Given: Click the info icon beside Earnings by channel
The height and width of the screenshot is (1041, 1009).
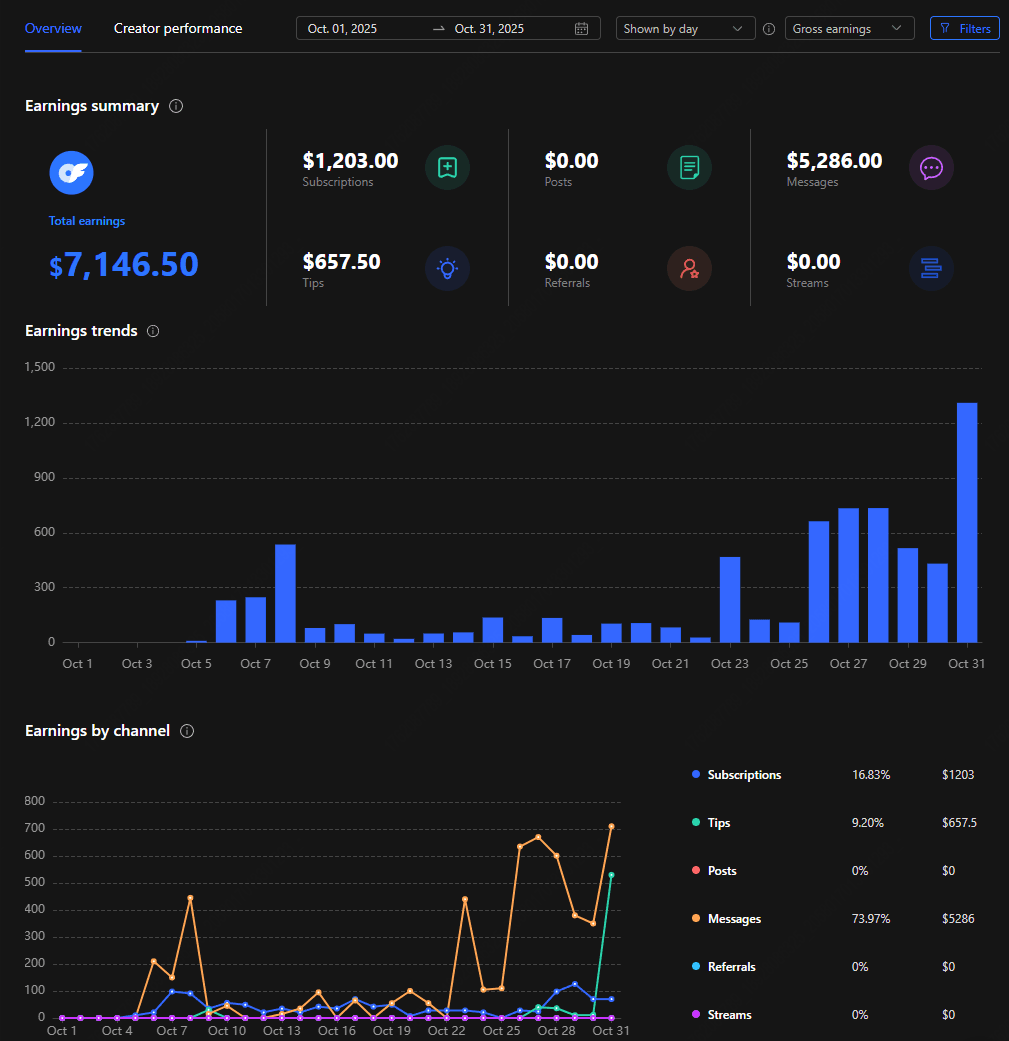Looking at the screenshot, I should coord(187,731).
